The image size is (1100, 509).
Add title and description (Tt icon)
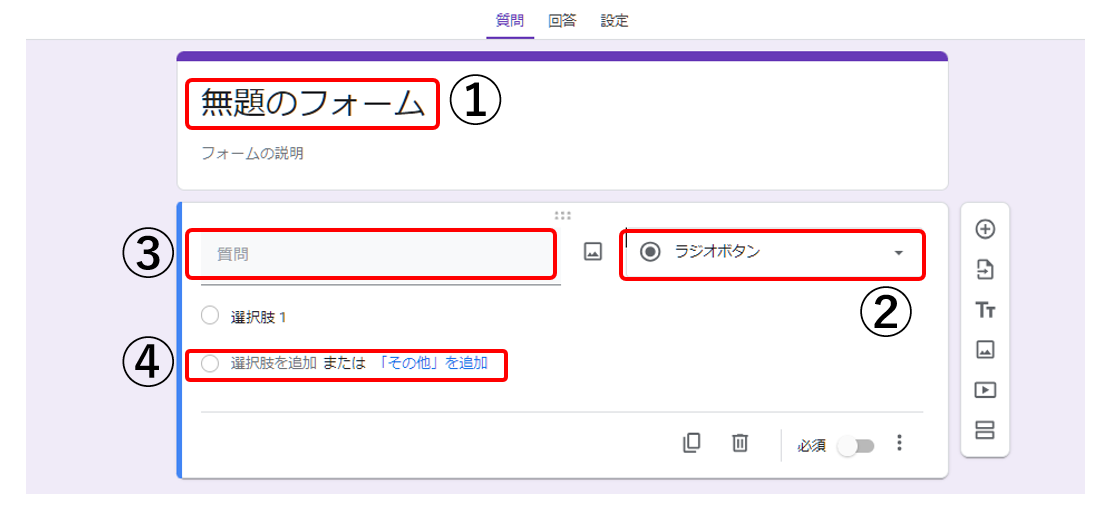click(986, 310)
